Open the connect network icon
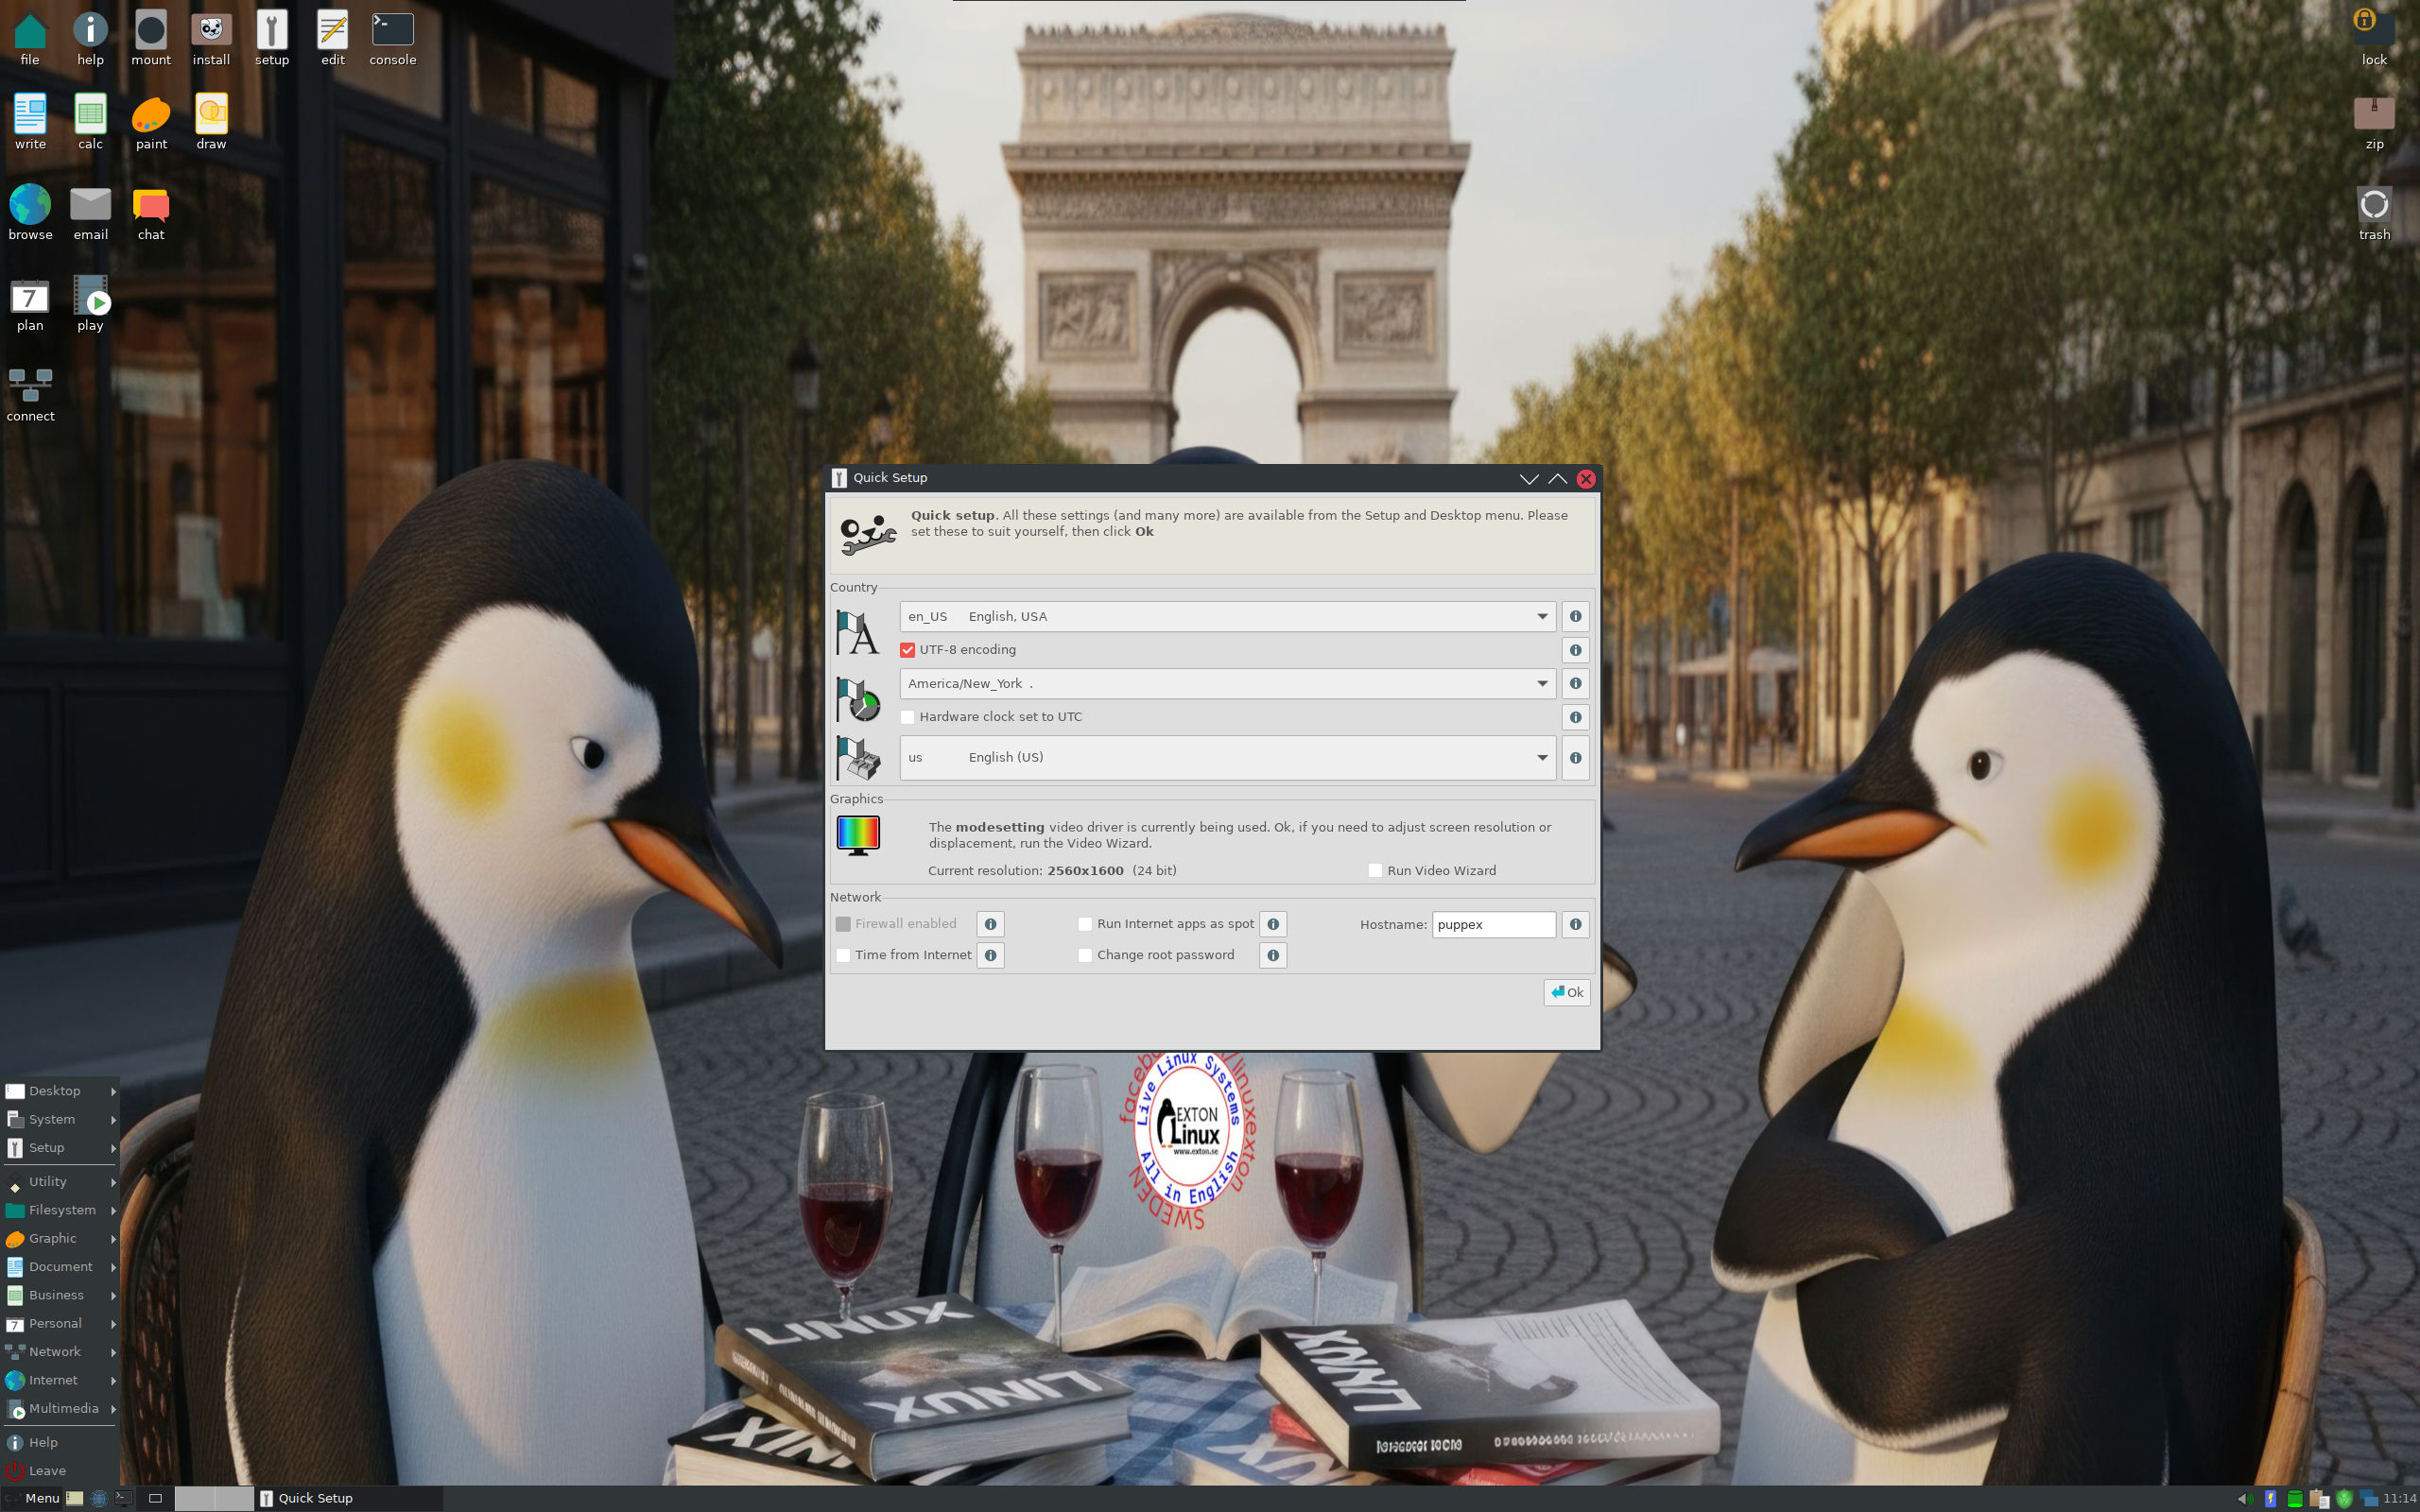This screenshot has width=2420, height=1512. [30, 394]
